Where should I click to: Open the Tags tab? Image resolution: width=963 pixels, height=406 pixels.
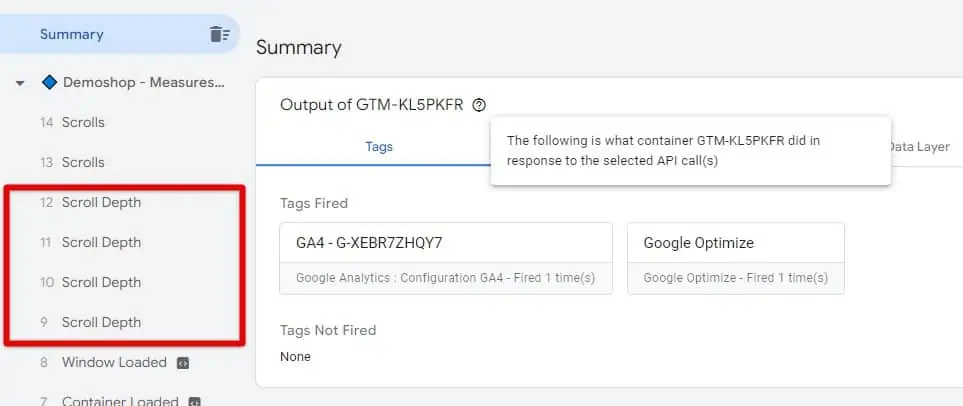click(379, 146)
